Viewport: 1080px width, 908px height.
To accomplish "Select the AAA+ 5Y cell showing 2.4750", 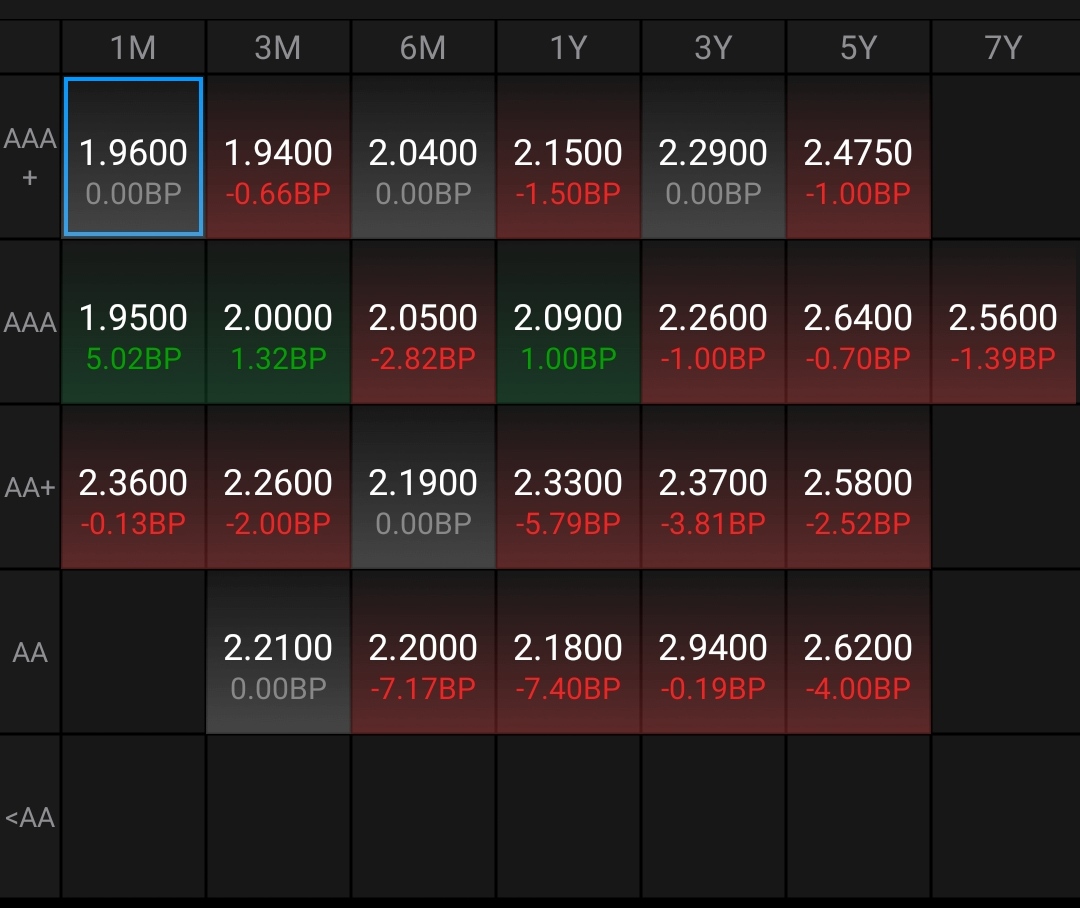I will pos(858,157).
